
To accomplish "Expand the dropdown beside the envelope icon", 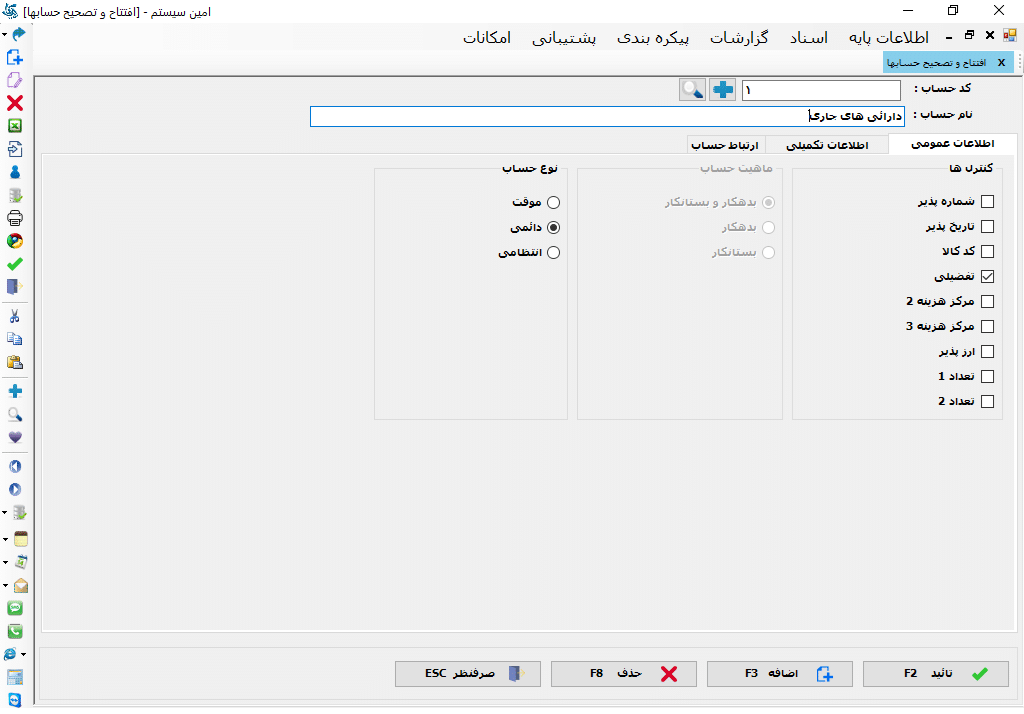I will [x=5, y=586].
